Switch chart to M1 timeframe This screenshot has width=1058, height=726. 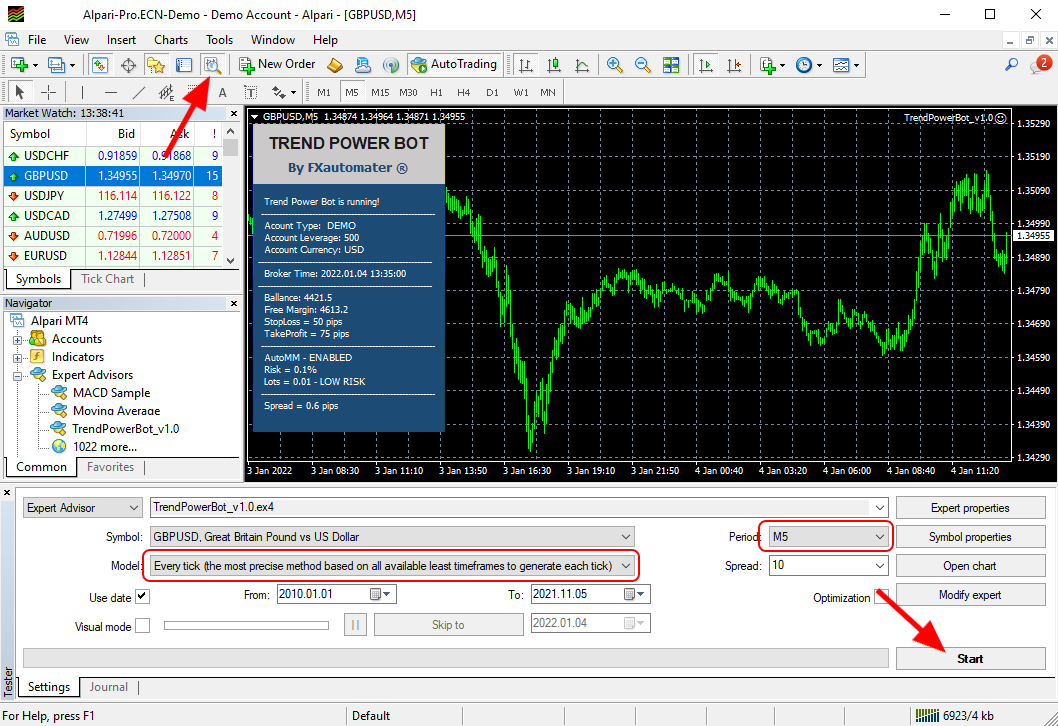point(324,92)
